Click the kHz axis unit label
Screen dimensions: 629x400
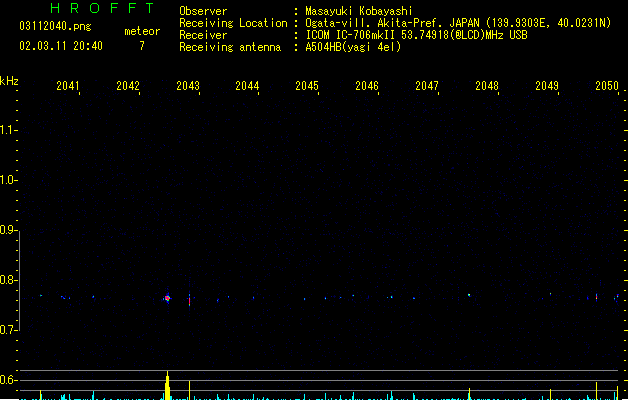pos(9,81)
